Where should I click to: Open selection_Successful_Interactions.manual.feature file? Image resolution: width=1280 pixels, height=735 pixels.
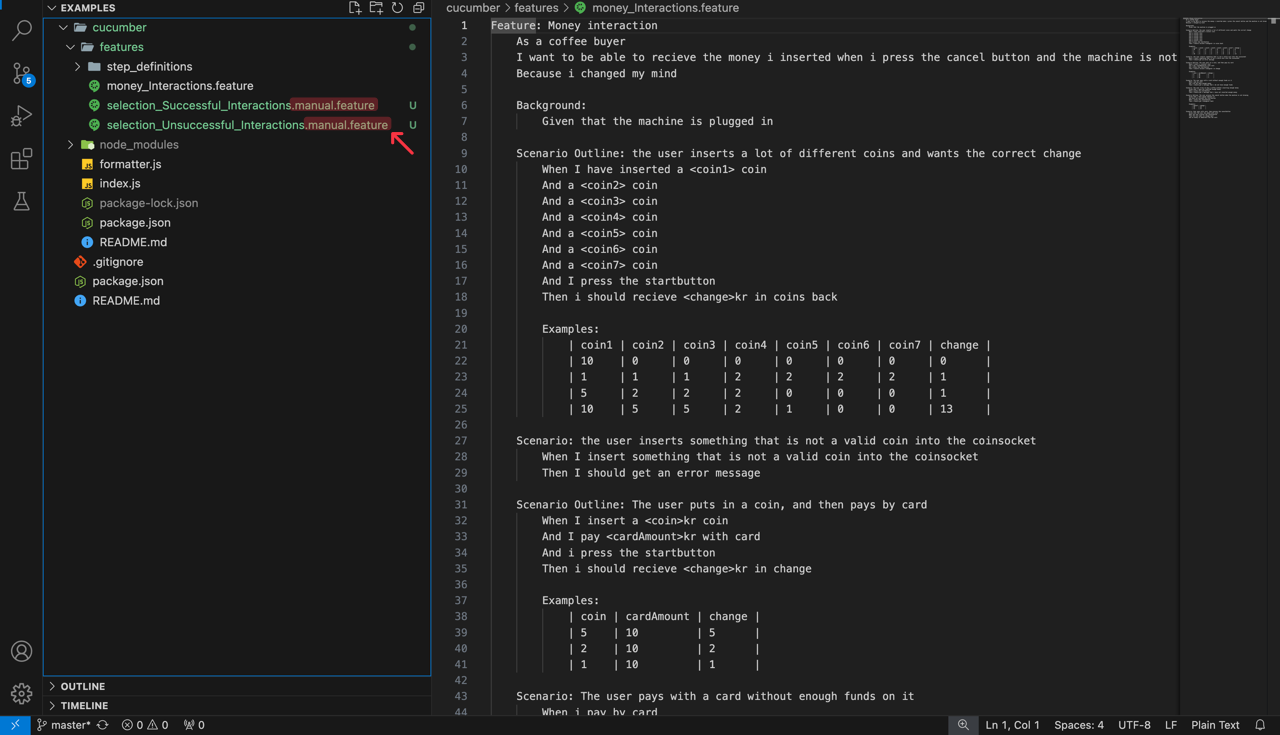tap(240, 105)
